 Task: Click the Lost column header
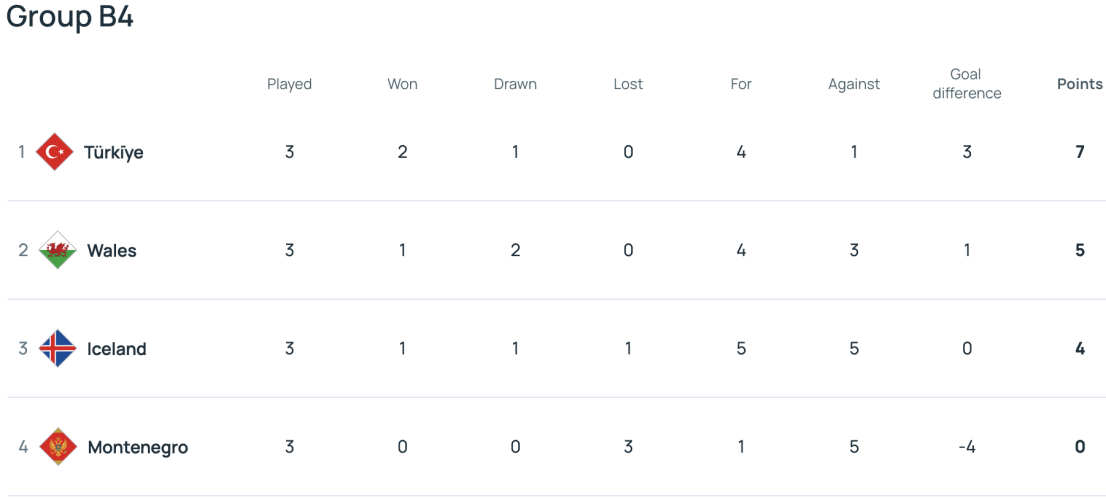628,85
